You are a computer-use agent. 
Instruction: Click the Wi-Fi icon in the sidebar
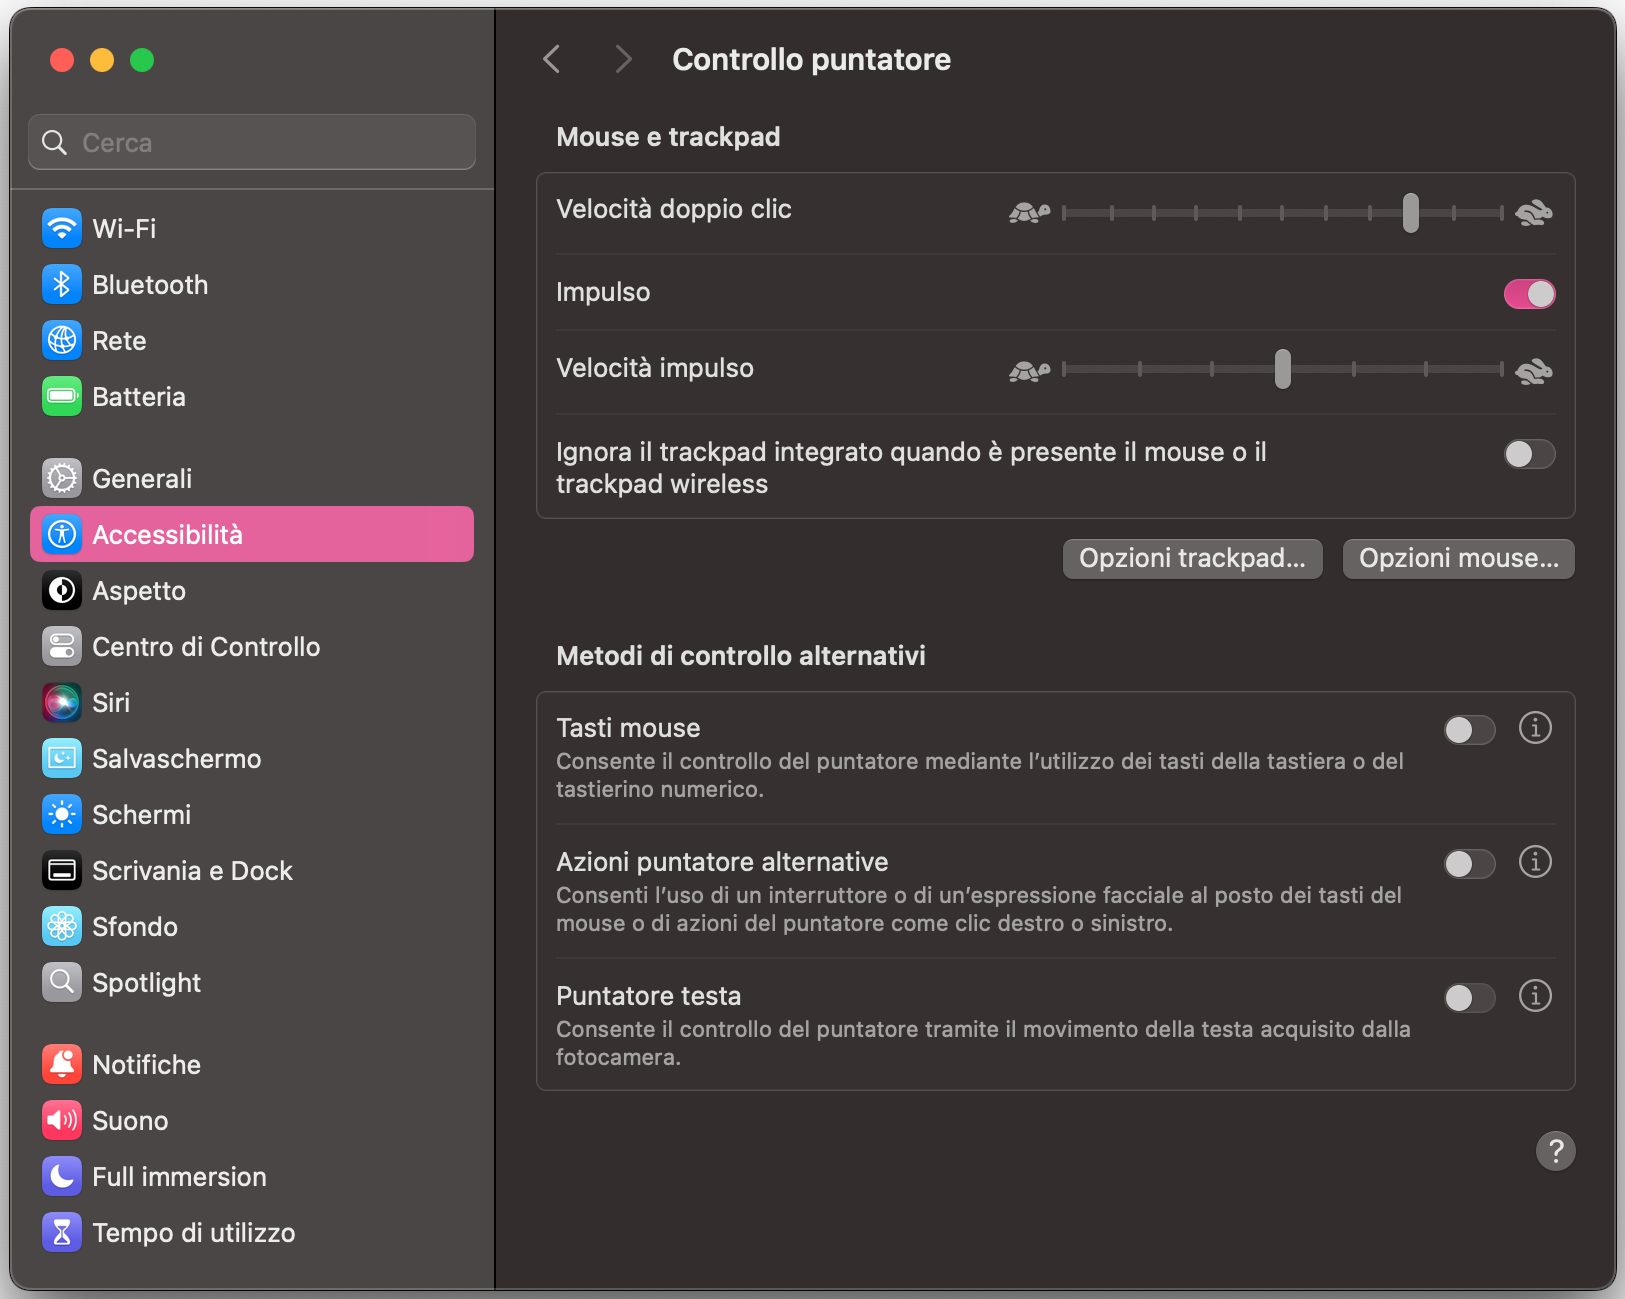61,228
